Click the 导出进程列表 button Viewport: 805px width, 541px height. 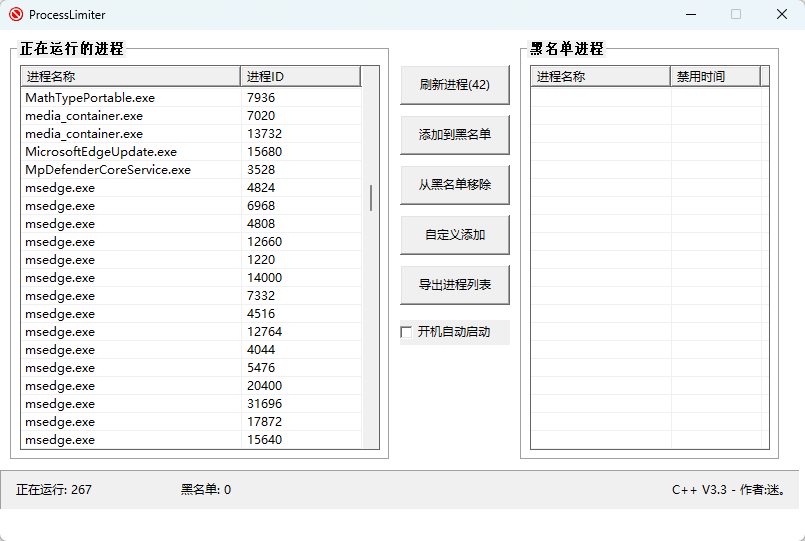pyautogui.click(x=455, y=284)
